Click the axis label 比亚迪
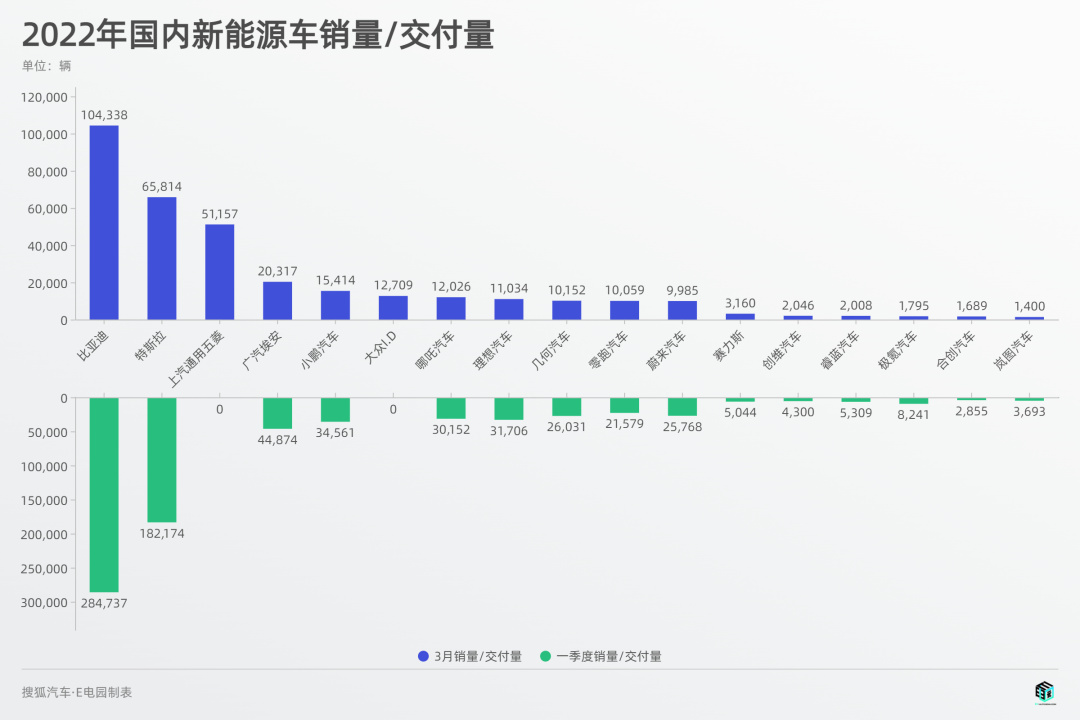Image resolution: width=1080 pixels, height=720 pixels. click(93, 346)
